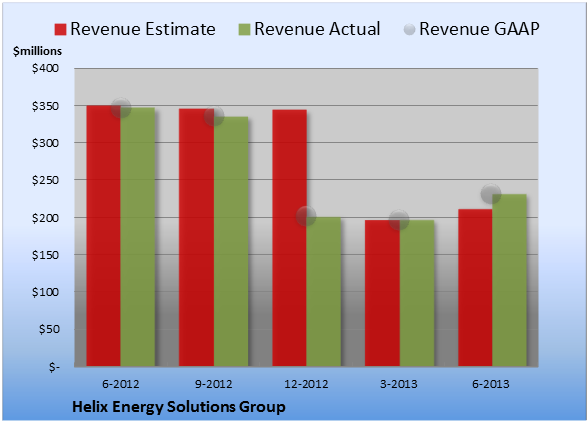Select the green actual bar for 6-2012
Screen dimensions: 588x422
(x=138, y=237)
